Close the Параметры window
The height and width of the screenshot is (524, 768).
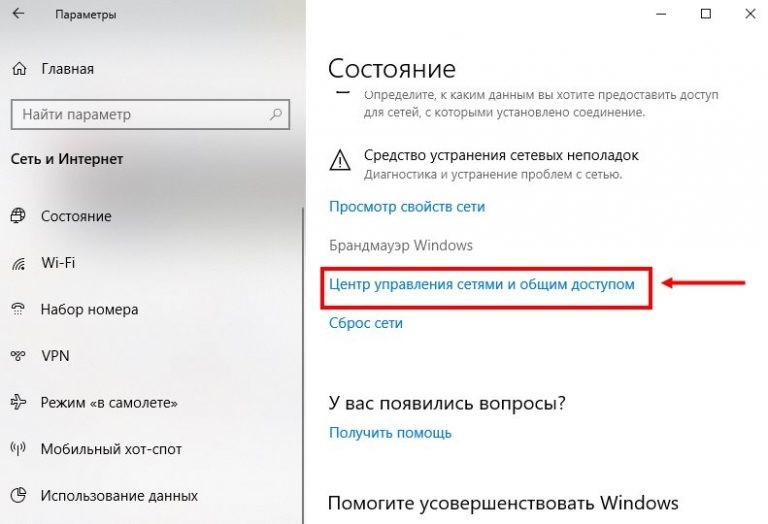[750, 14]
